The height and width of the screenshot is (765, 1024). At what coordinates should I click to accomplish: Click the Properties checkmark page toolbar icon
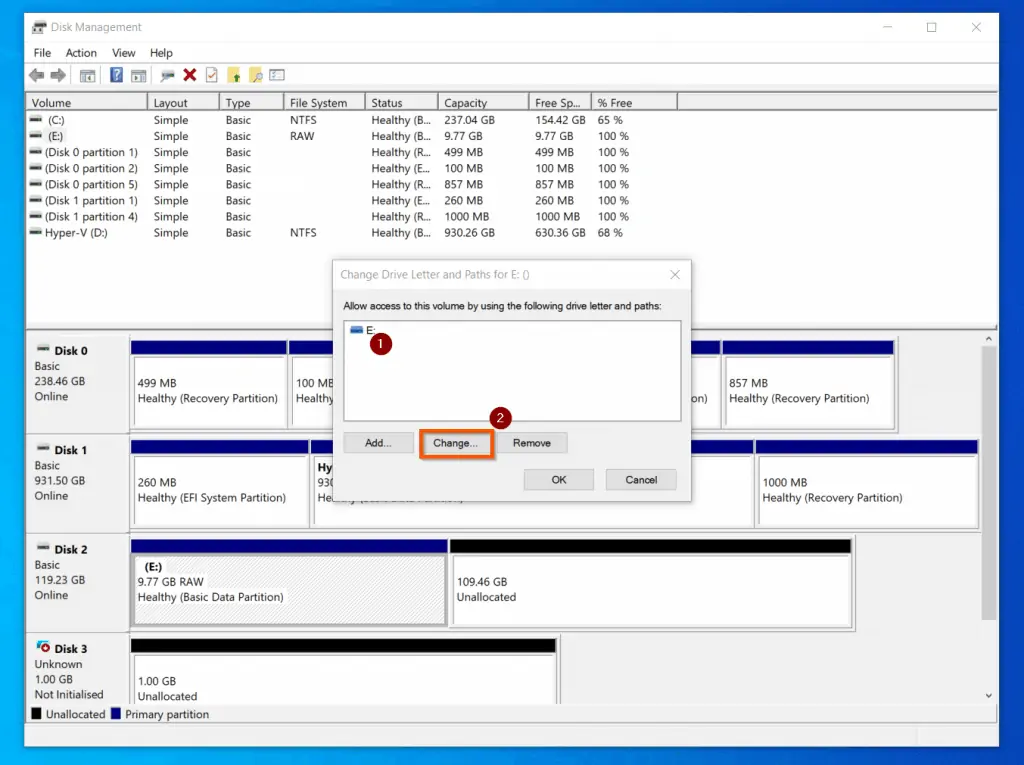[x=212, y=75]
